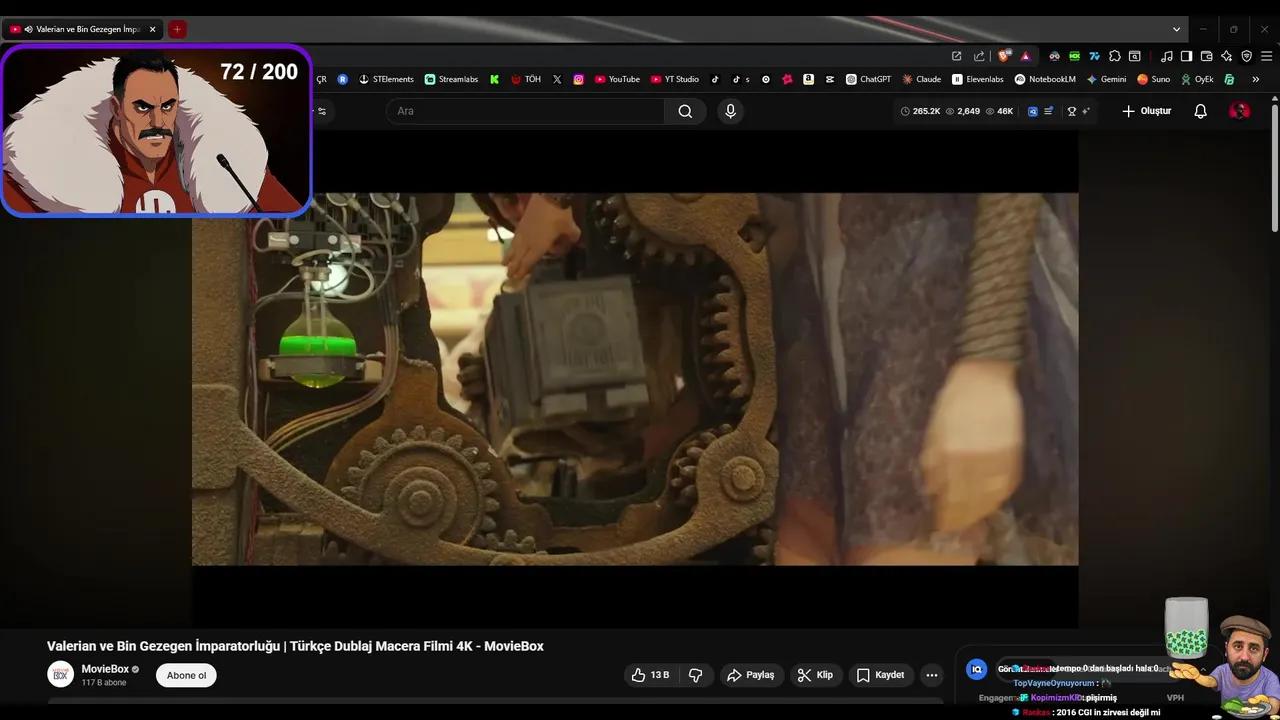1280x720 pixels.
Task: Open Suno bookmark
Action: coord(1153,79)
